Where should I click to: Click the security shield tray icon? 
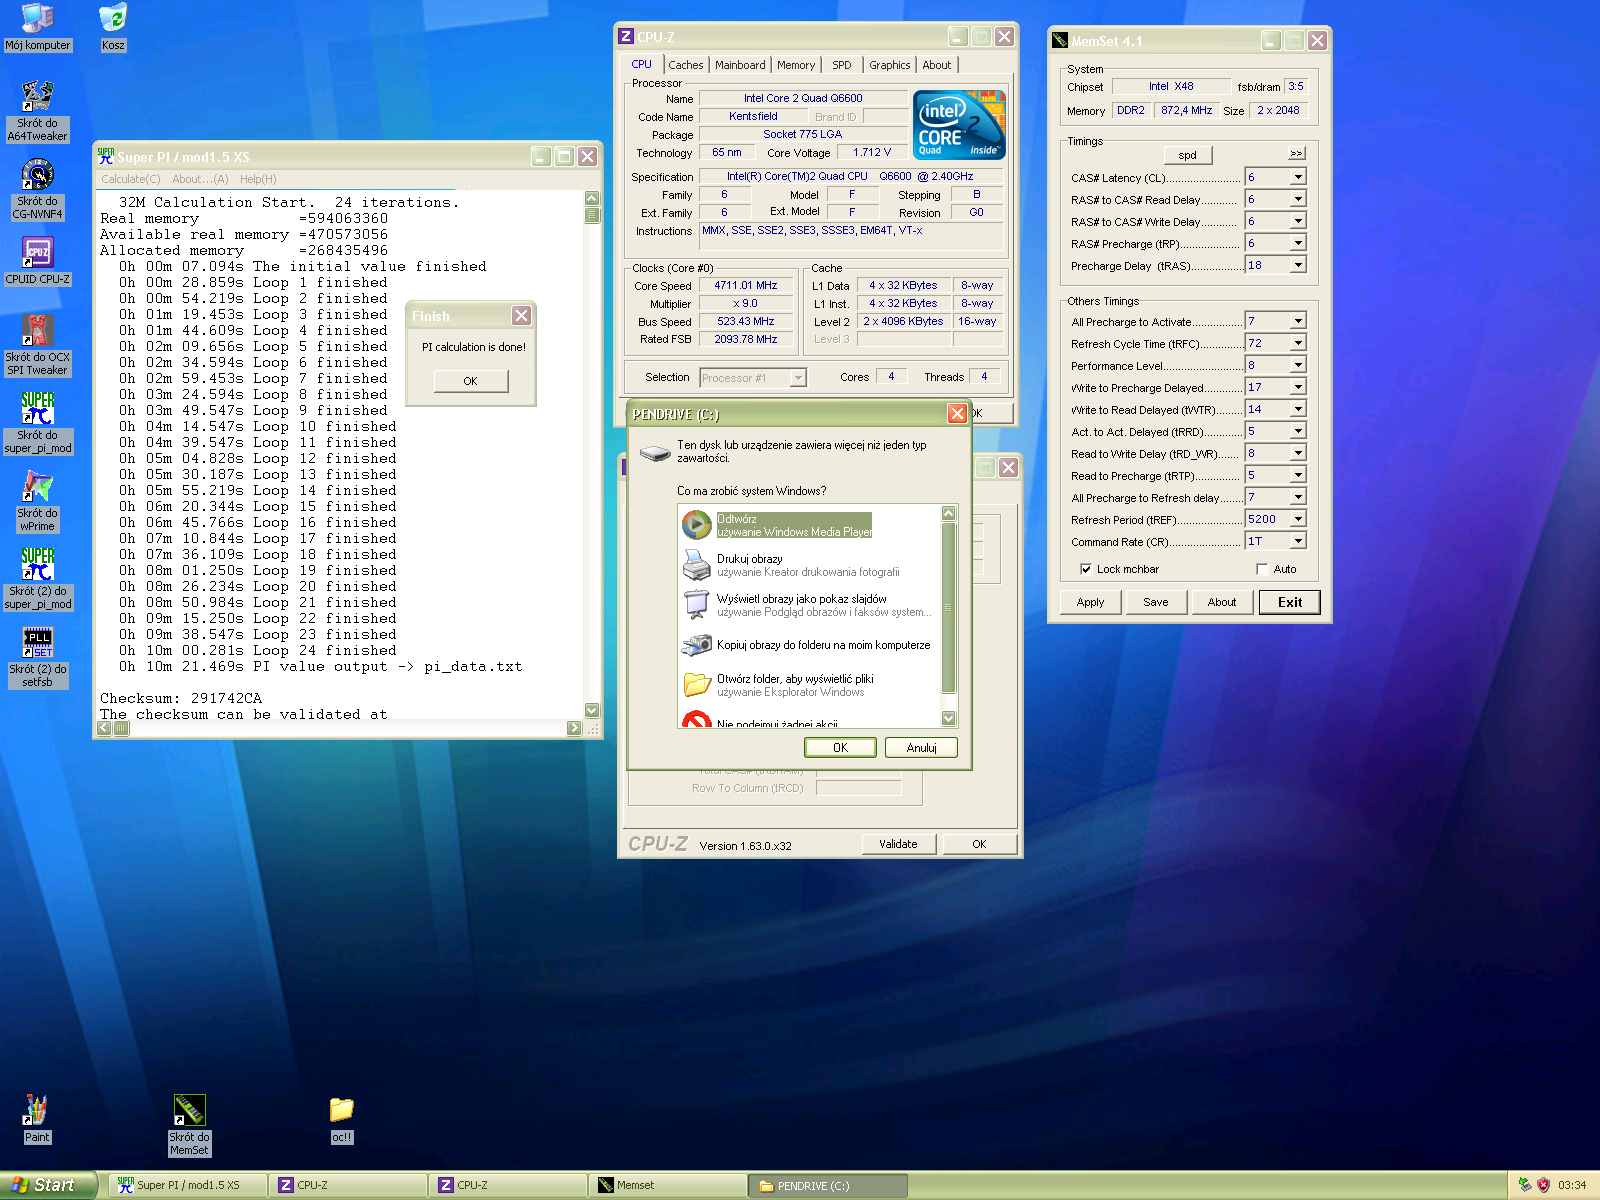[x=1543, y=1185]
